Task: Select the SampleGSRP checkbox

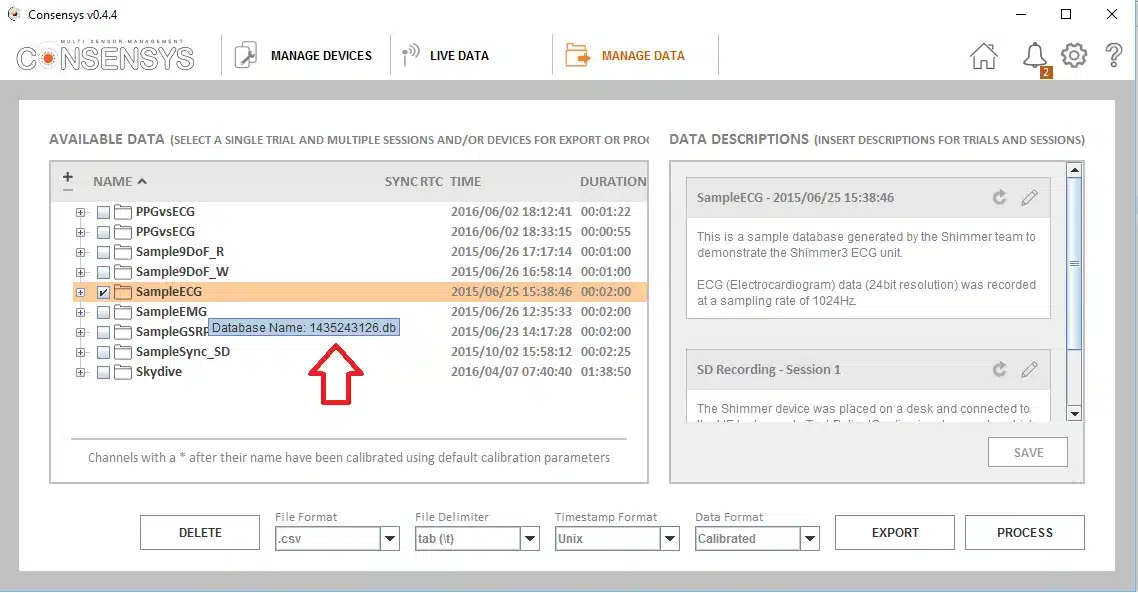Action: pos(103,332)
